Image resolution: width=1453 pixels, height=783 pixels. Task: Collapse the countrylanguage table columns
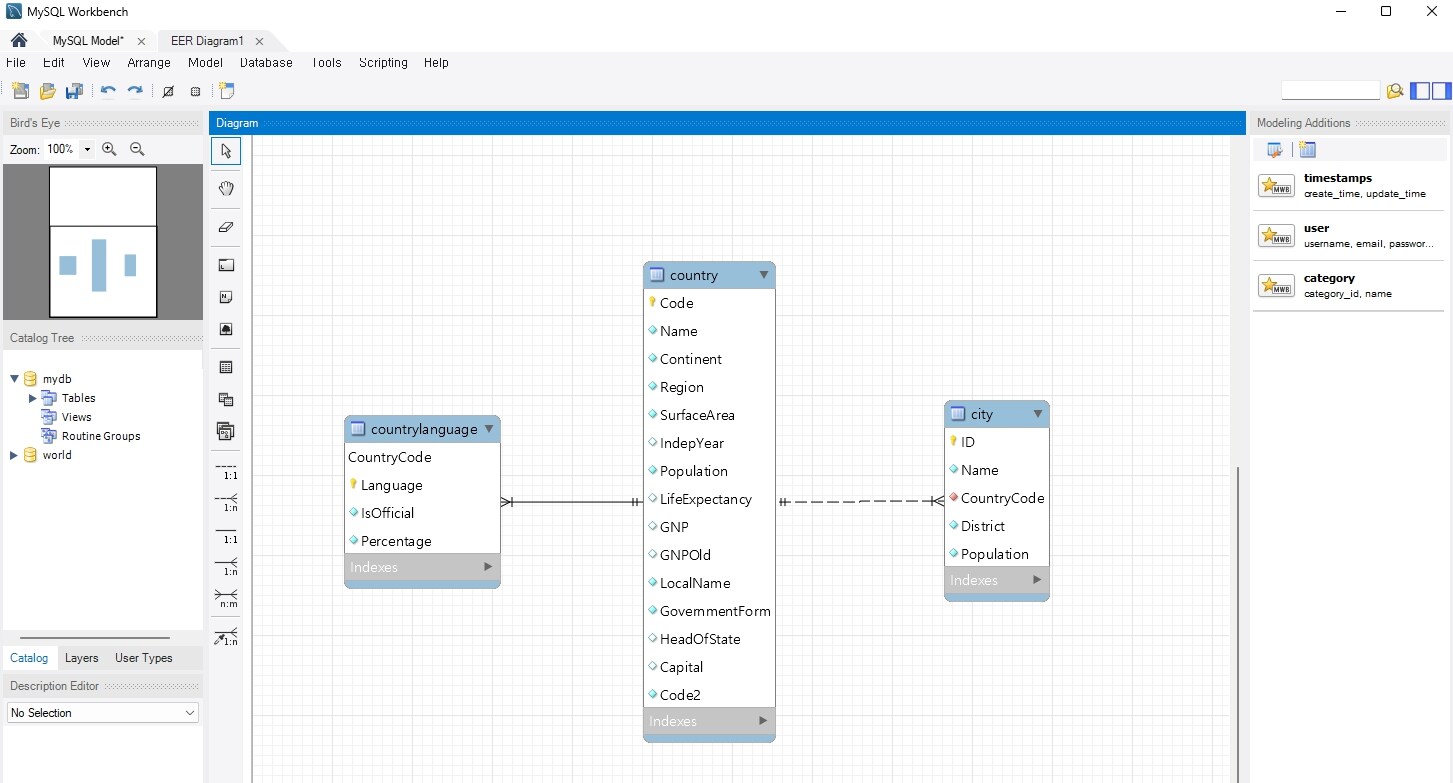tap(489, 429)
